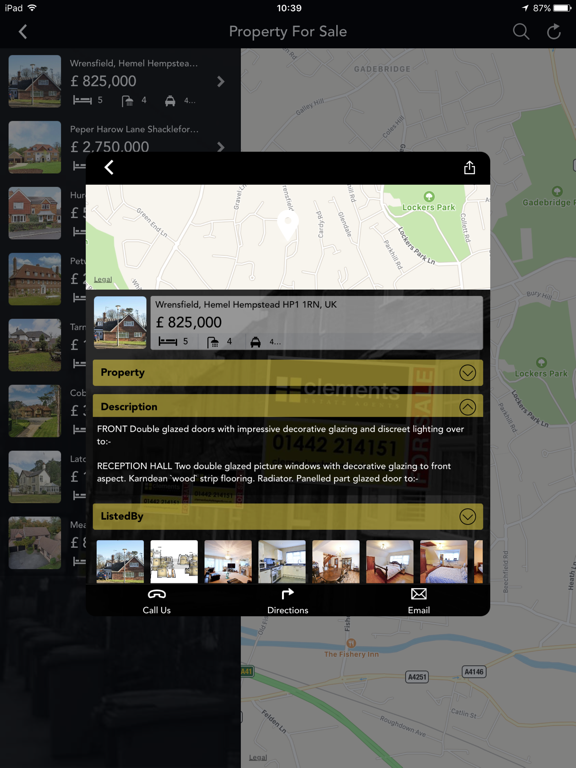Open the kitchen photo thumbnail
Image resolution: width=576 pixels, height=768 pixels.
coord(282,561)
